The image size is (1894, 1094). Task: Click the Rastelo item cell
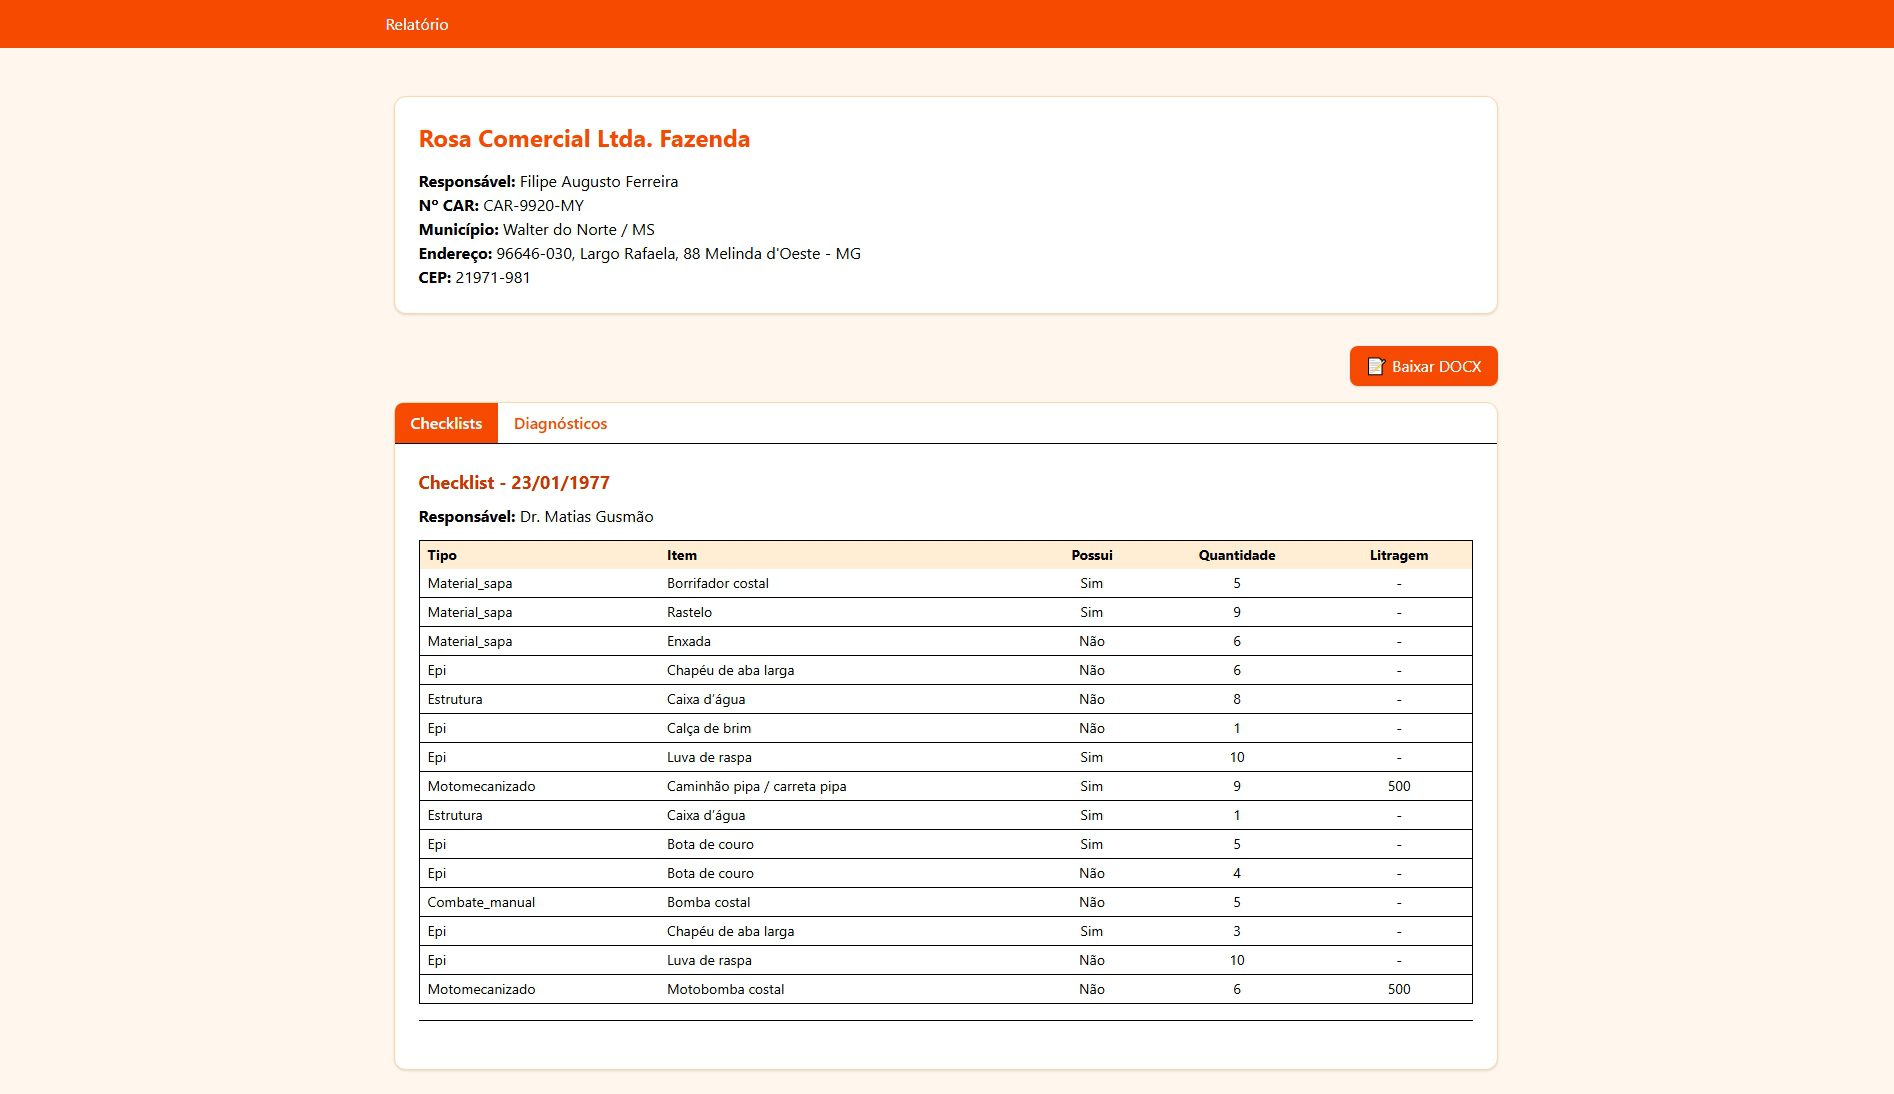pos(689,612)
